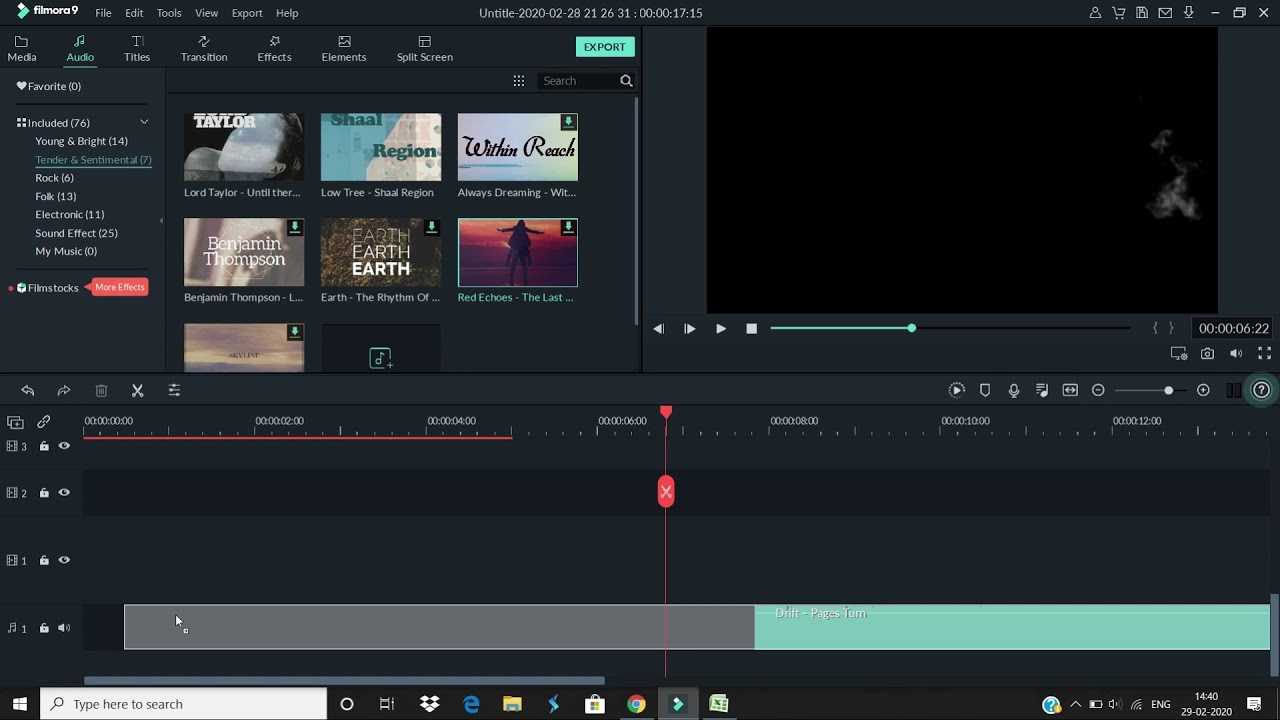Open the Export menu
Screen dimensions: 1280x720
tap(247, 13)
